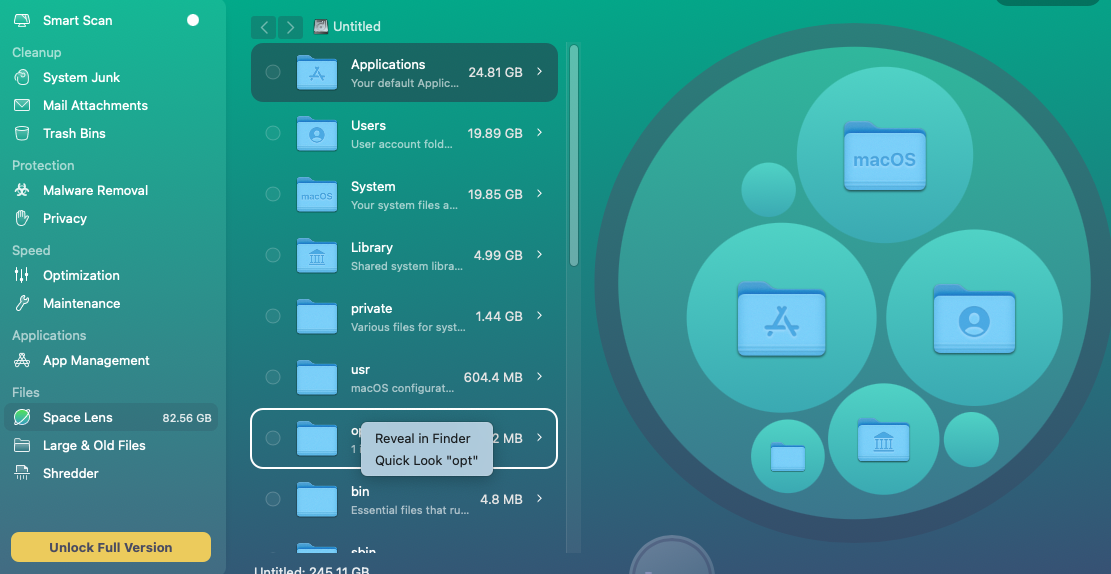Expand the private folder chevron

click(x=540, y=315)
